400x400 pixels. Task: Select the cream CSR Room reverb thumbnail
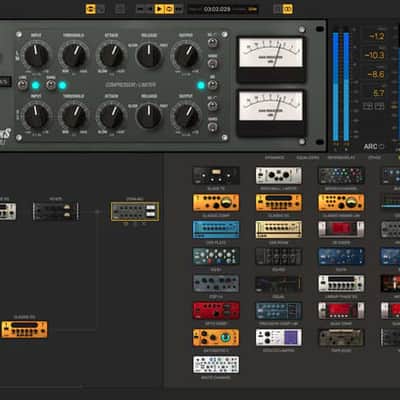[279, 230]
